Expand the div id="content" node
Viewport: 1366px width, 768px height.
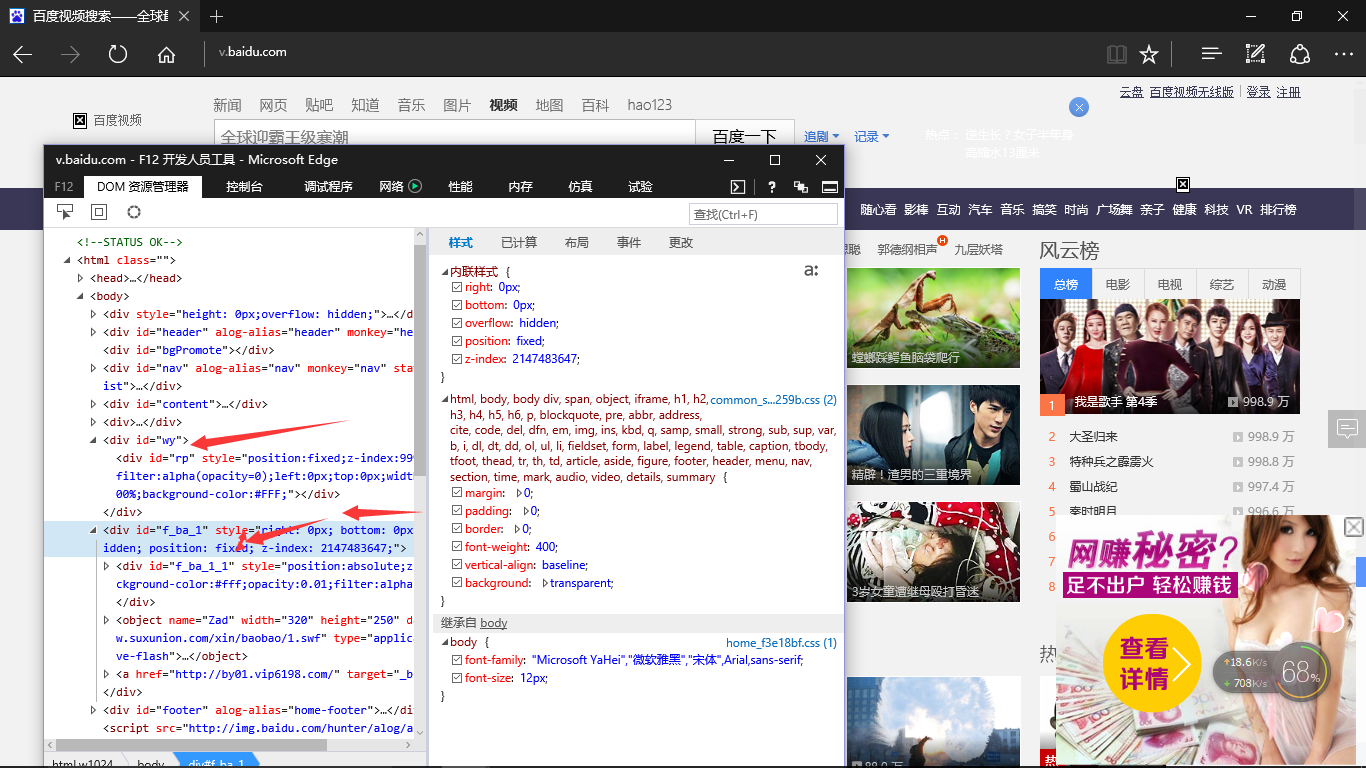pyautogui.click(x=94, y=404)
